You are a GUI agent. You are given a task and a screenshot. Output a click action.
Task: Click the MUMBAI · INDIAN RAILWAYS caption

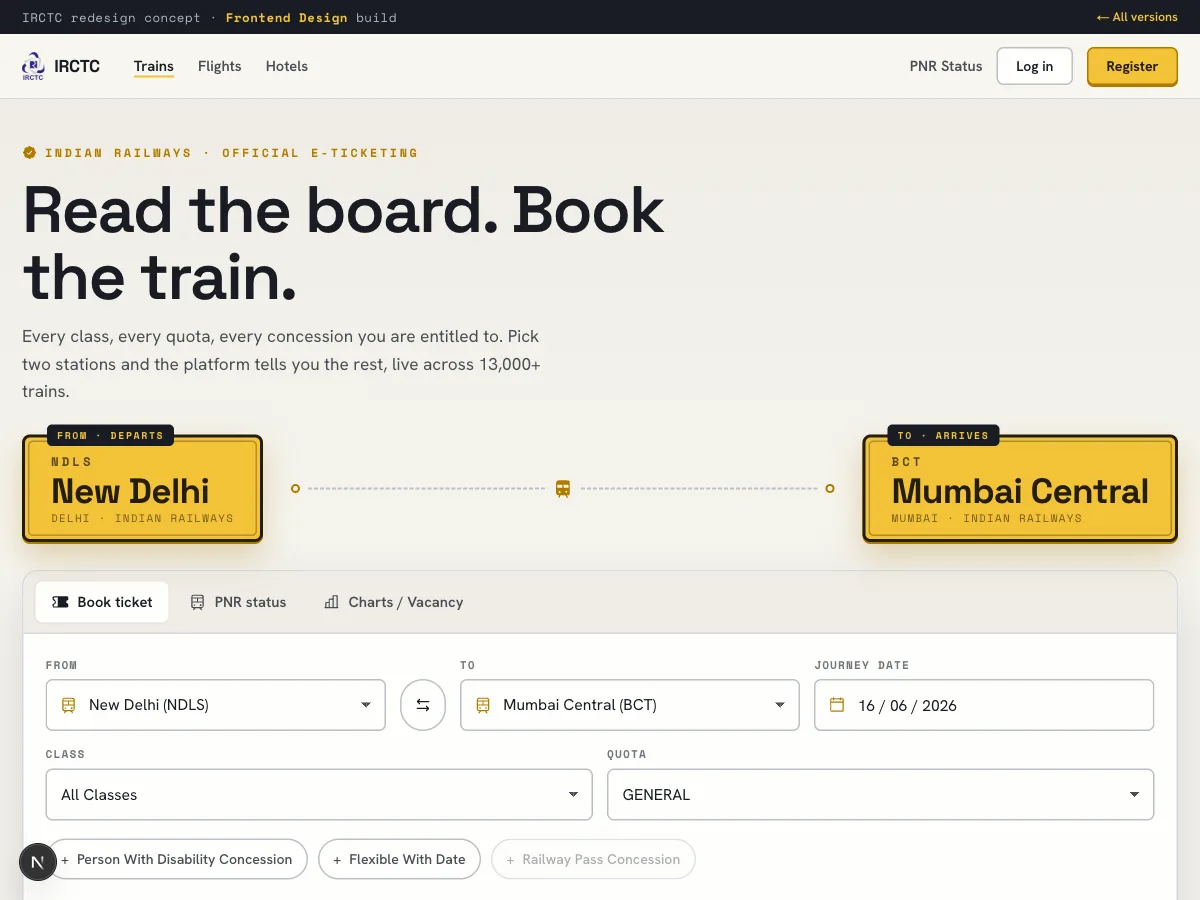click(x=987, y=518)
